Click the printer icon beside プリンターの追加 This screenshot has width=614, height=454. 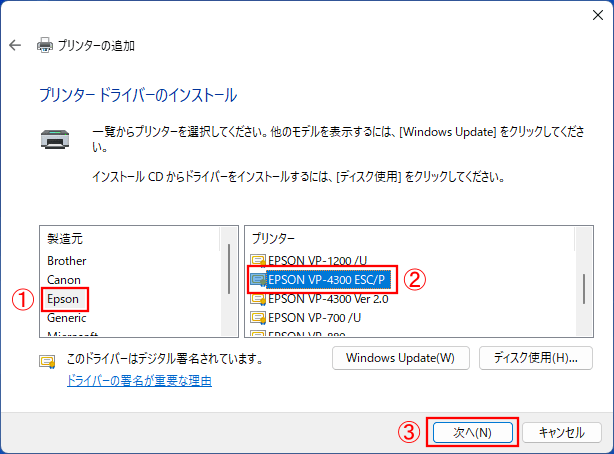coord(45,45)
